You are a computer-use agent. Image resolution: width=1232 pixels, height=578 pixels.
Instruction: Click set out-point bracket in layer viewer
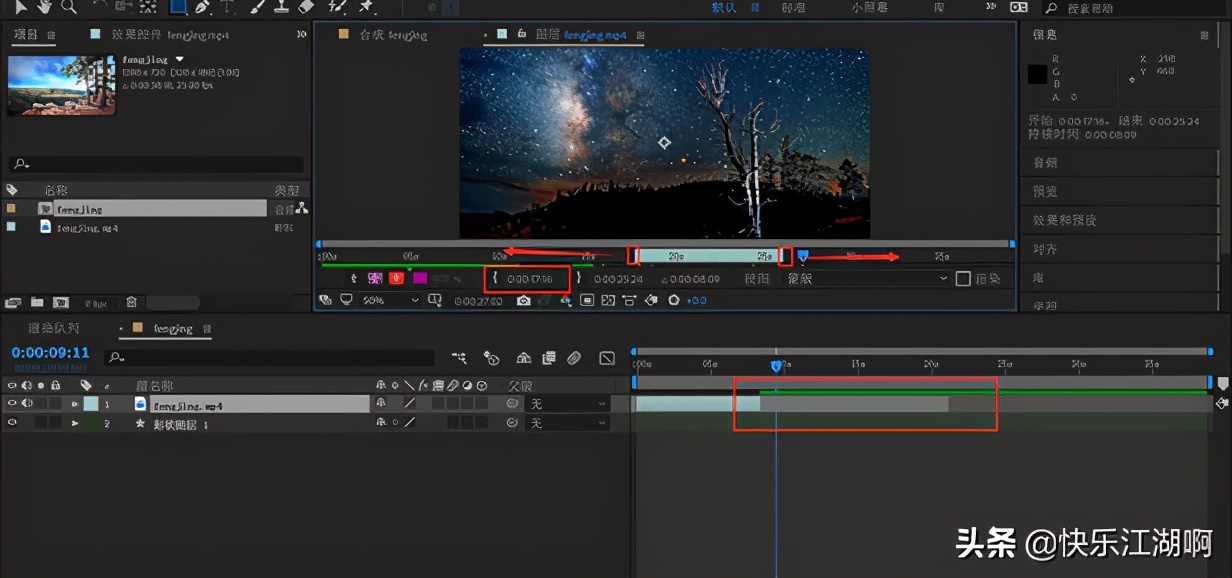pyautogui.click(x=578, y=279)
